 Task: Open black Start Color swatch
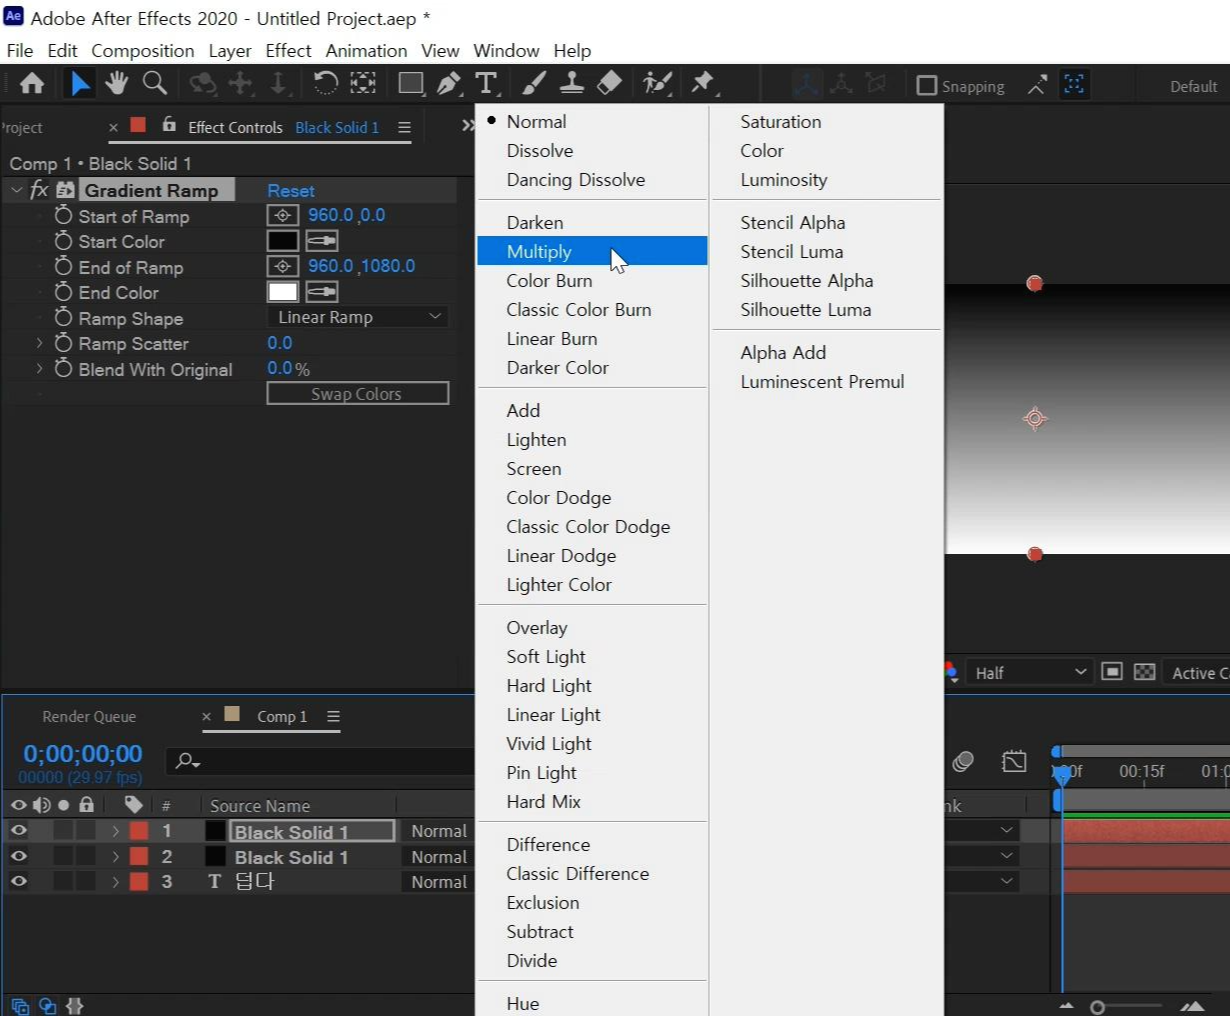click(x=283, y=241)
